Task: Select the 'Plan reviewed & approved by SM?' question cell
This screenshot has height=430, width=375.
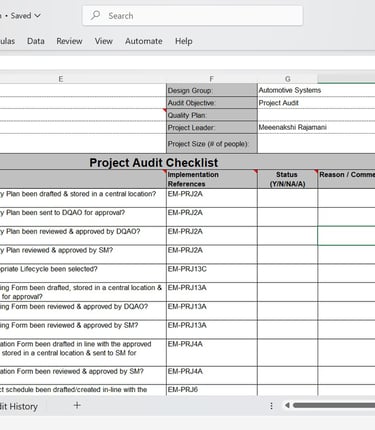Action: (x=83, y=254)
